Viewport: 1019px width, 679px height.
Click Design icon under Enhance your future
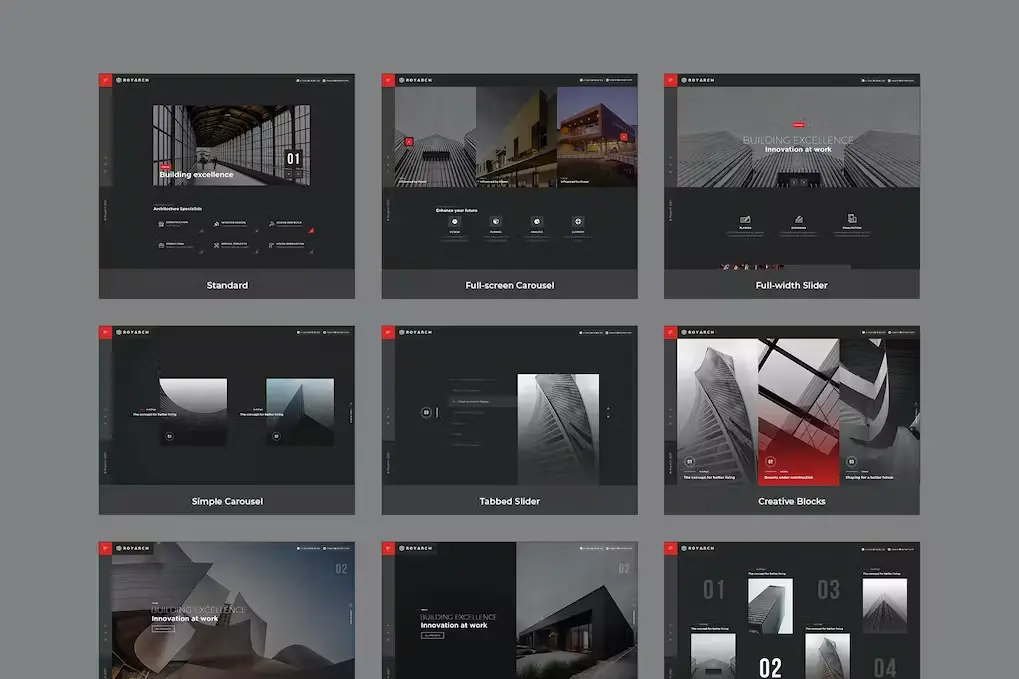[455, 221]
